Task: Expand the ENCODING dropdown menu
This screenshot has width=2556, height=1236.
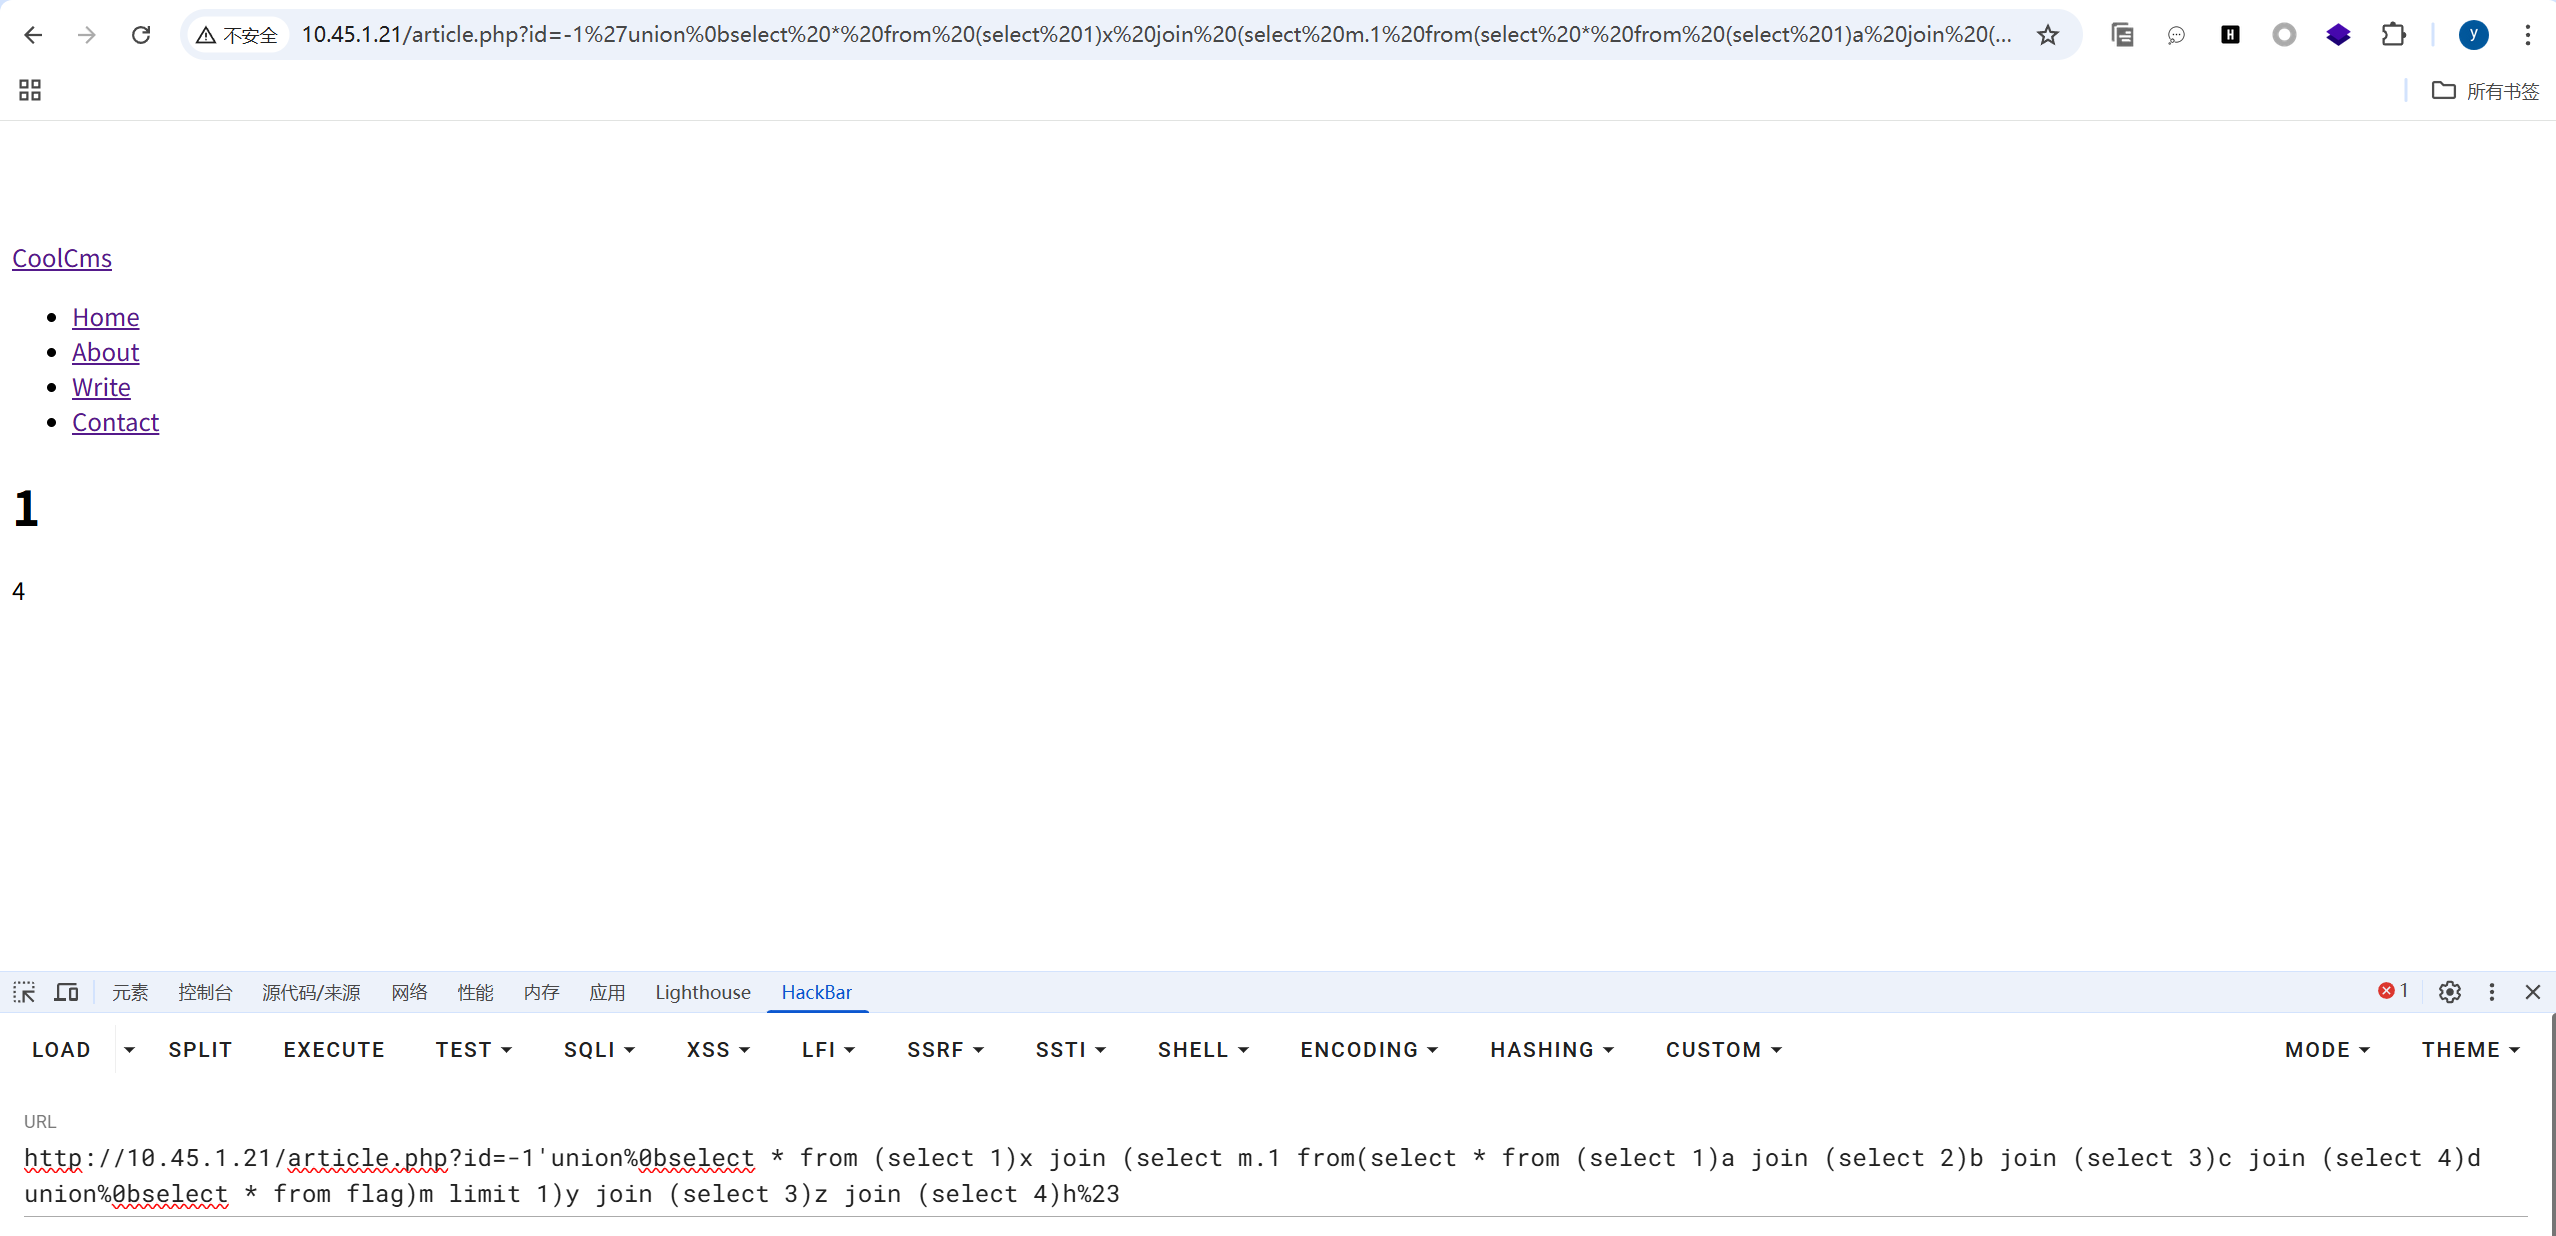Action: (1368, 1050)
